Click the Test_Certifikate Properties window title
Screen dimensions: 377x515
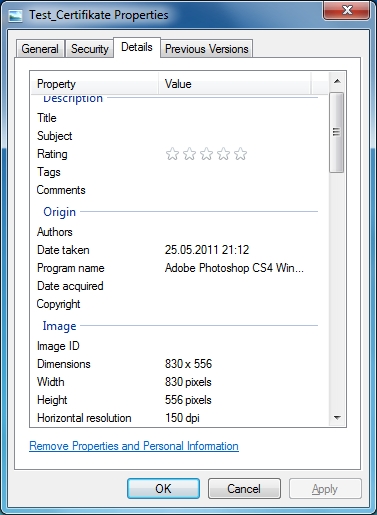tap(99, 15)
